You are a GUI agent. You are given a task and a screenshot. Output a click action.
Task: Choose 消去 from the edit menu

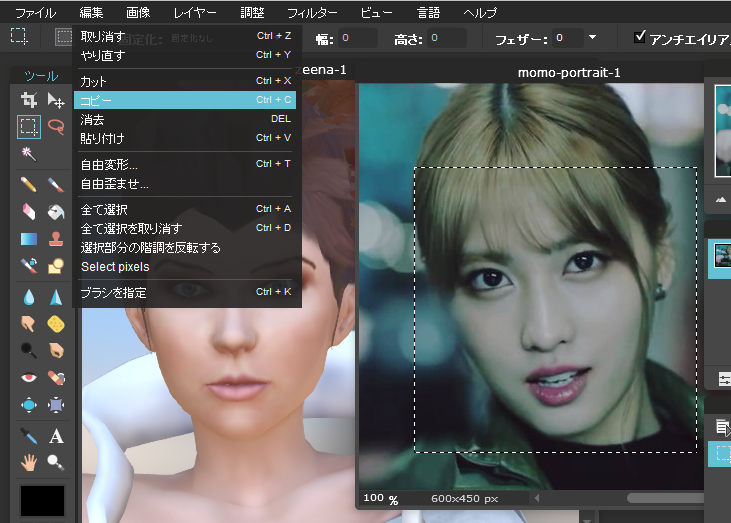click(185, 119)
